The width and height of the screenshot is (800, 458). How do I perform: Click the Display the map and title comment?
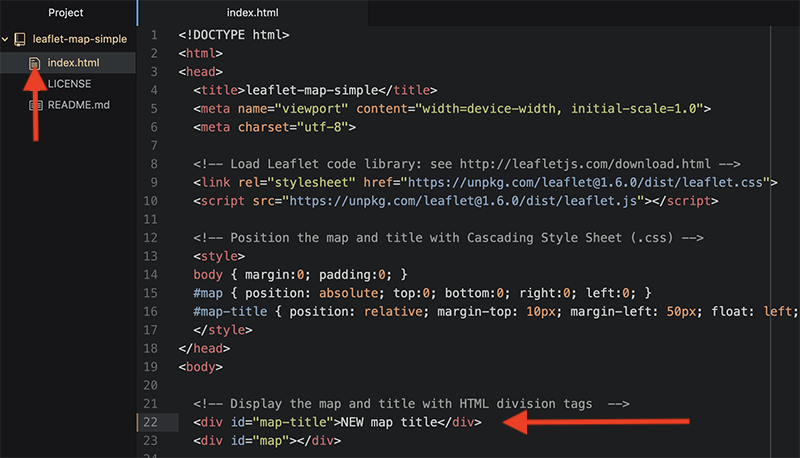click(411, 404)
